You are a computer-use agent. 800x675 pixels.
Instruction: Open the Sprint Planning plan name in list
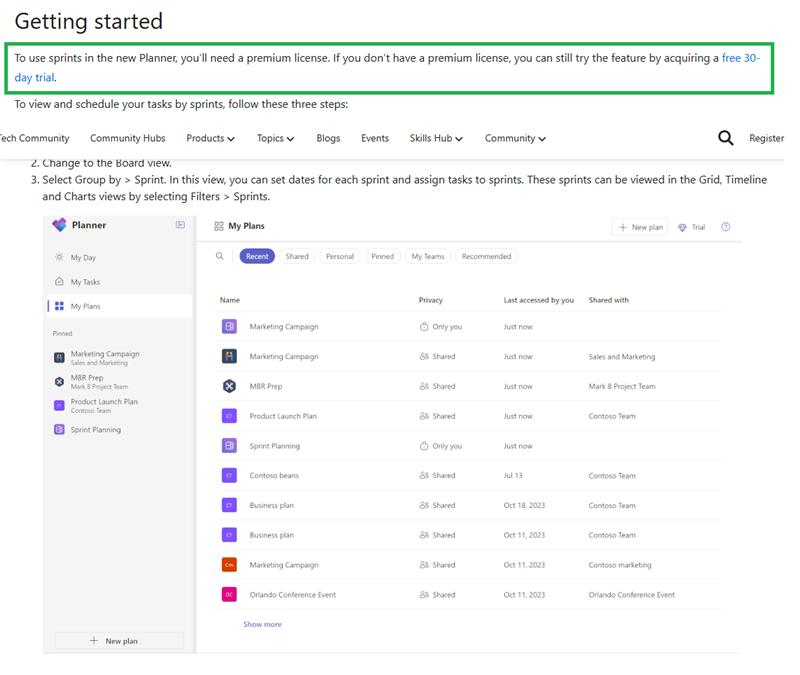click(274, 446)
